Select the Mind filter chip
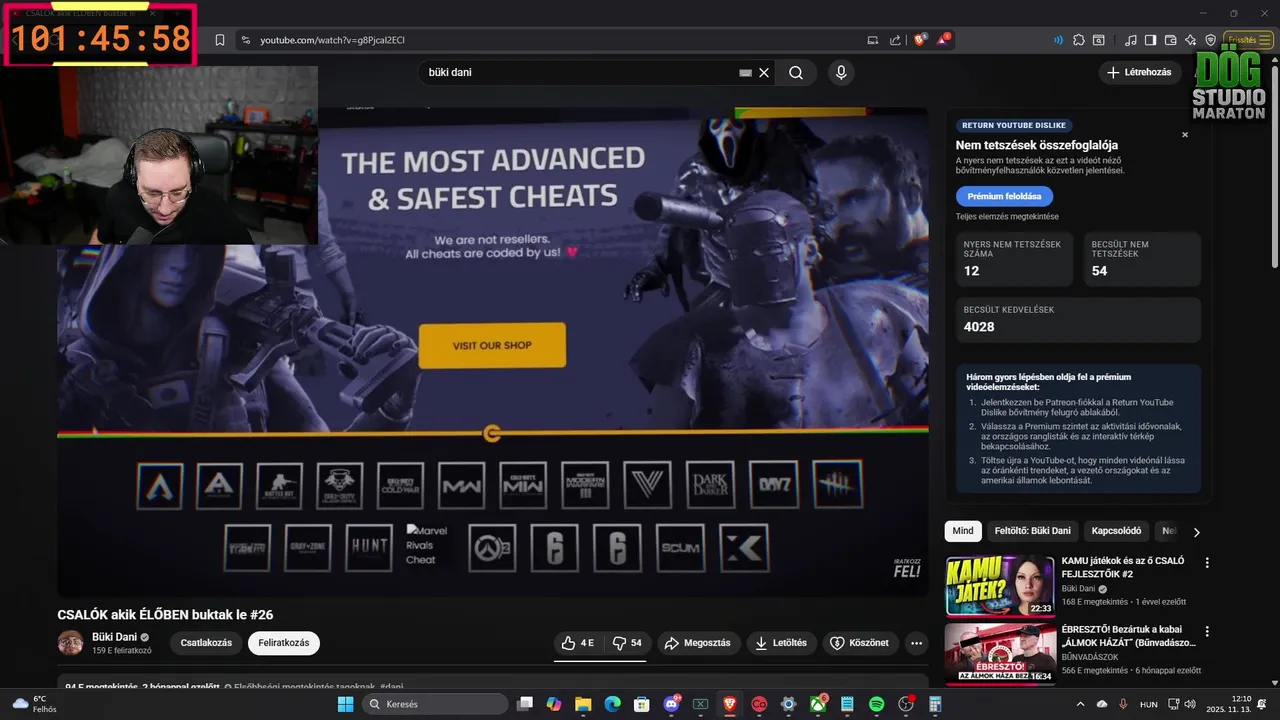Screen dimensions: 1280x720 (962, 531)
